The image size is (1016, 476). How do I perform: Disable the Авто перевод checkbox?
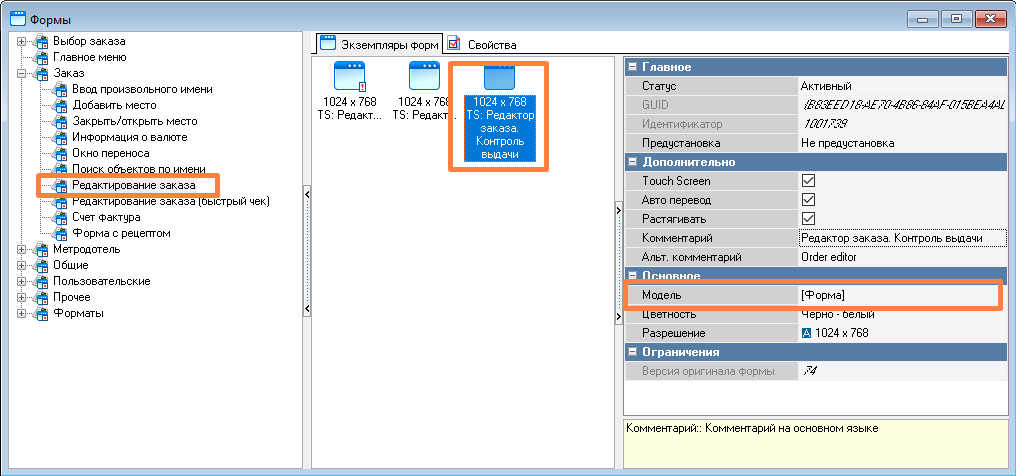click(809, 200)
